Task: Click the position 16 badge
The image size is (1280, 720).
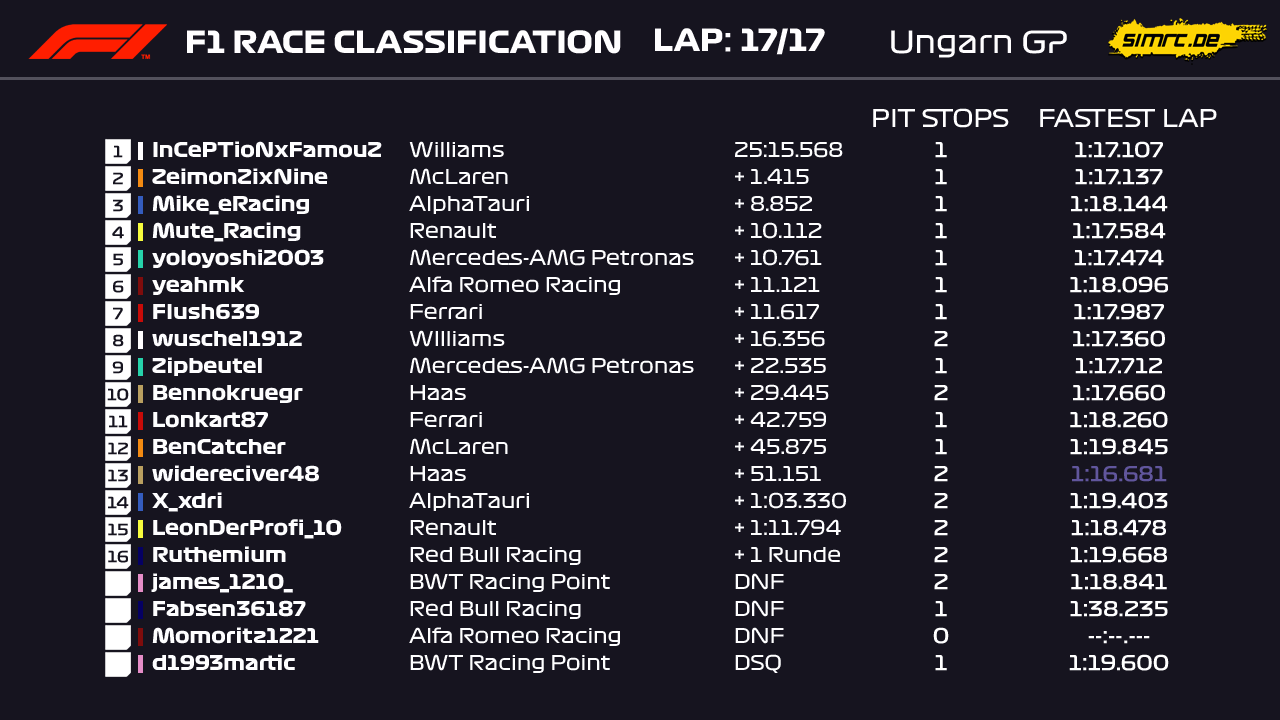Action: (118, 556)
